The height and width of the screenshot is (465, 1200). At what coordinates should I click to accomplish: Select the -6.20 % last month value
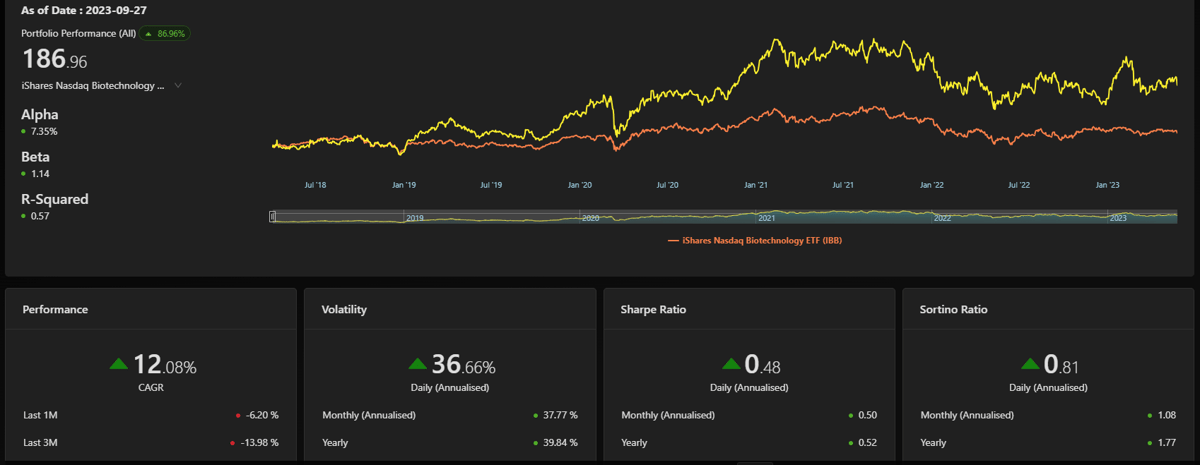click(x=262, y=415)
